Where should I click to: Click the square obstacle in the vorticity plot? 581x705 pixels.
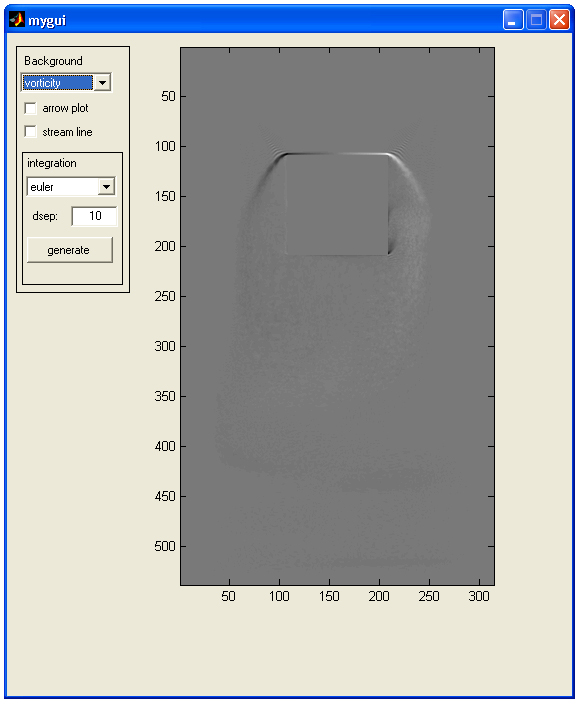[337, 205]
